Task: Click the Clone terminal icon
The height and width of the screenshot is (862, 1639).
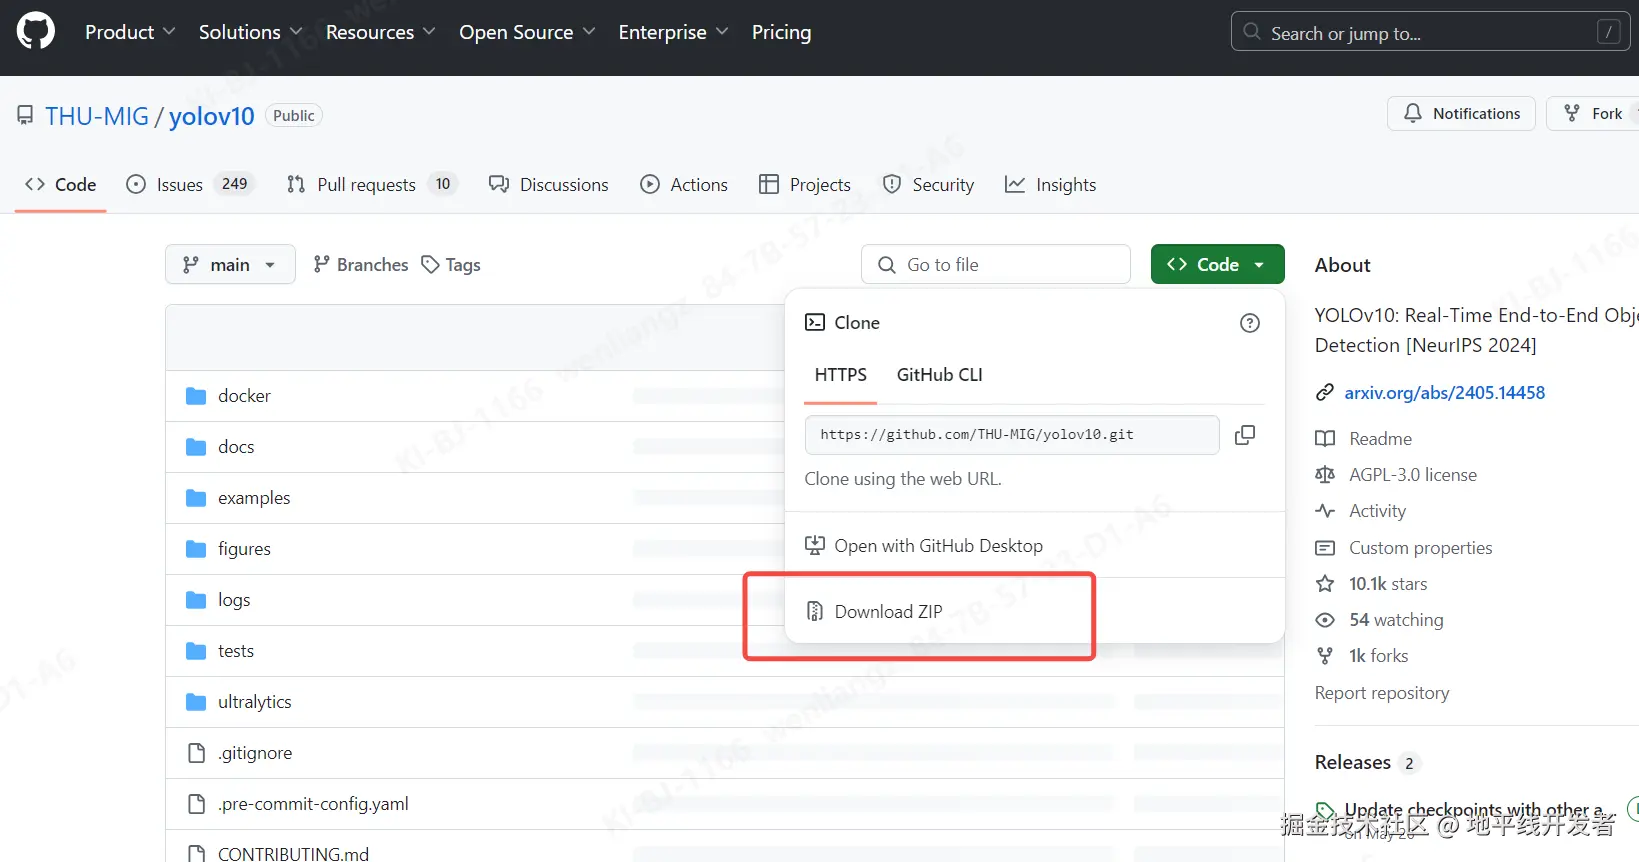Action: coord(815,322)
